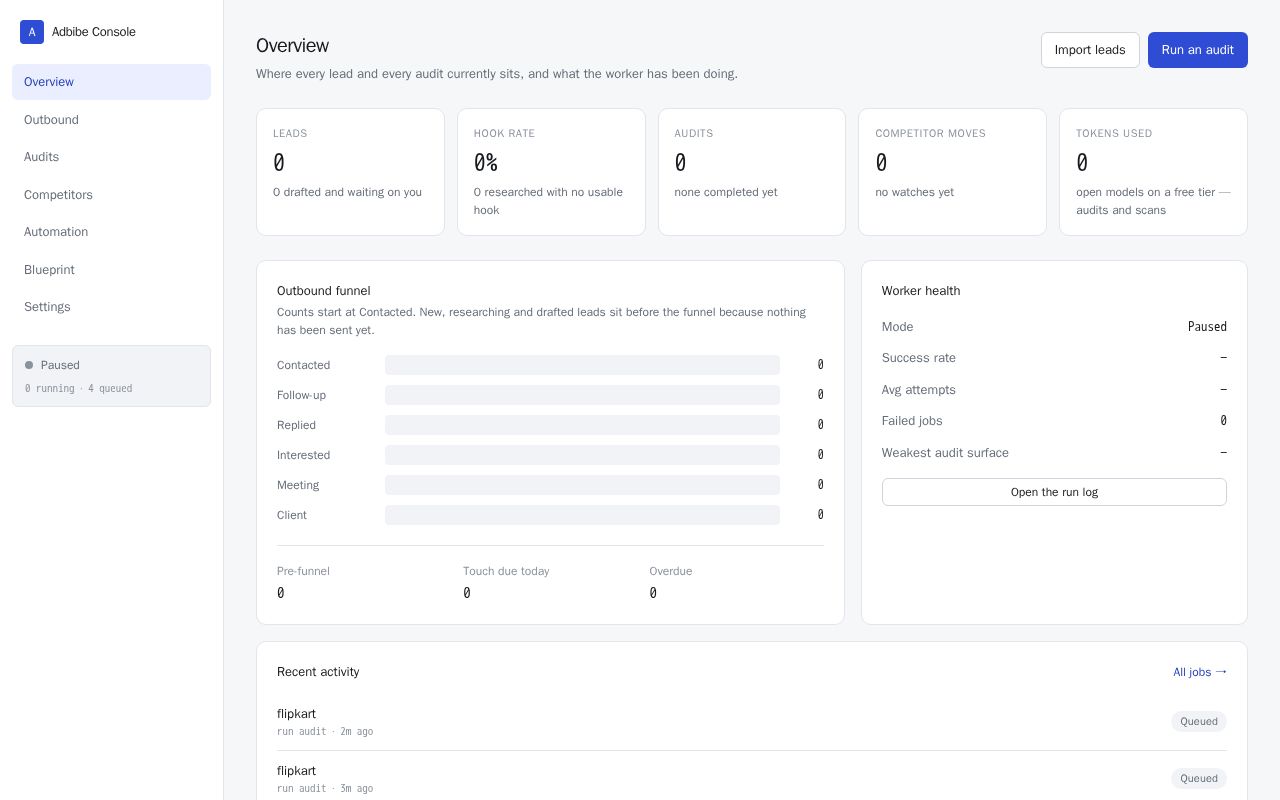1280x800 pixels.
Task: Open the Outbound section
Action: (x=111, y=120)
